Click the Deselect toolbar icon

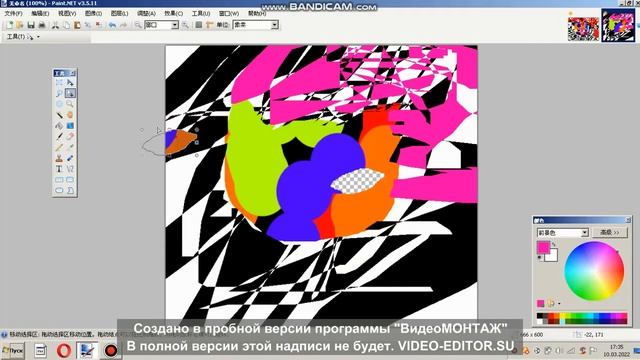tap(99, 25)
